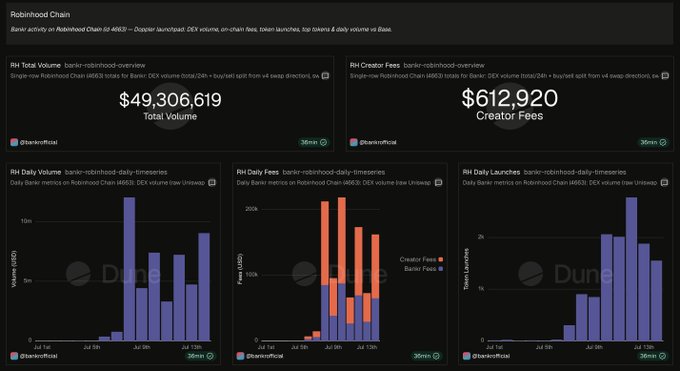Screen dimensions: 680x371
Task: Open @bankrofficial profile in RH Daily Volume panel
Action: pyautogui.click(x=39, y=356)
